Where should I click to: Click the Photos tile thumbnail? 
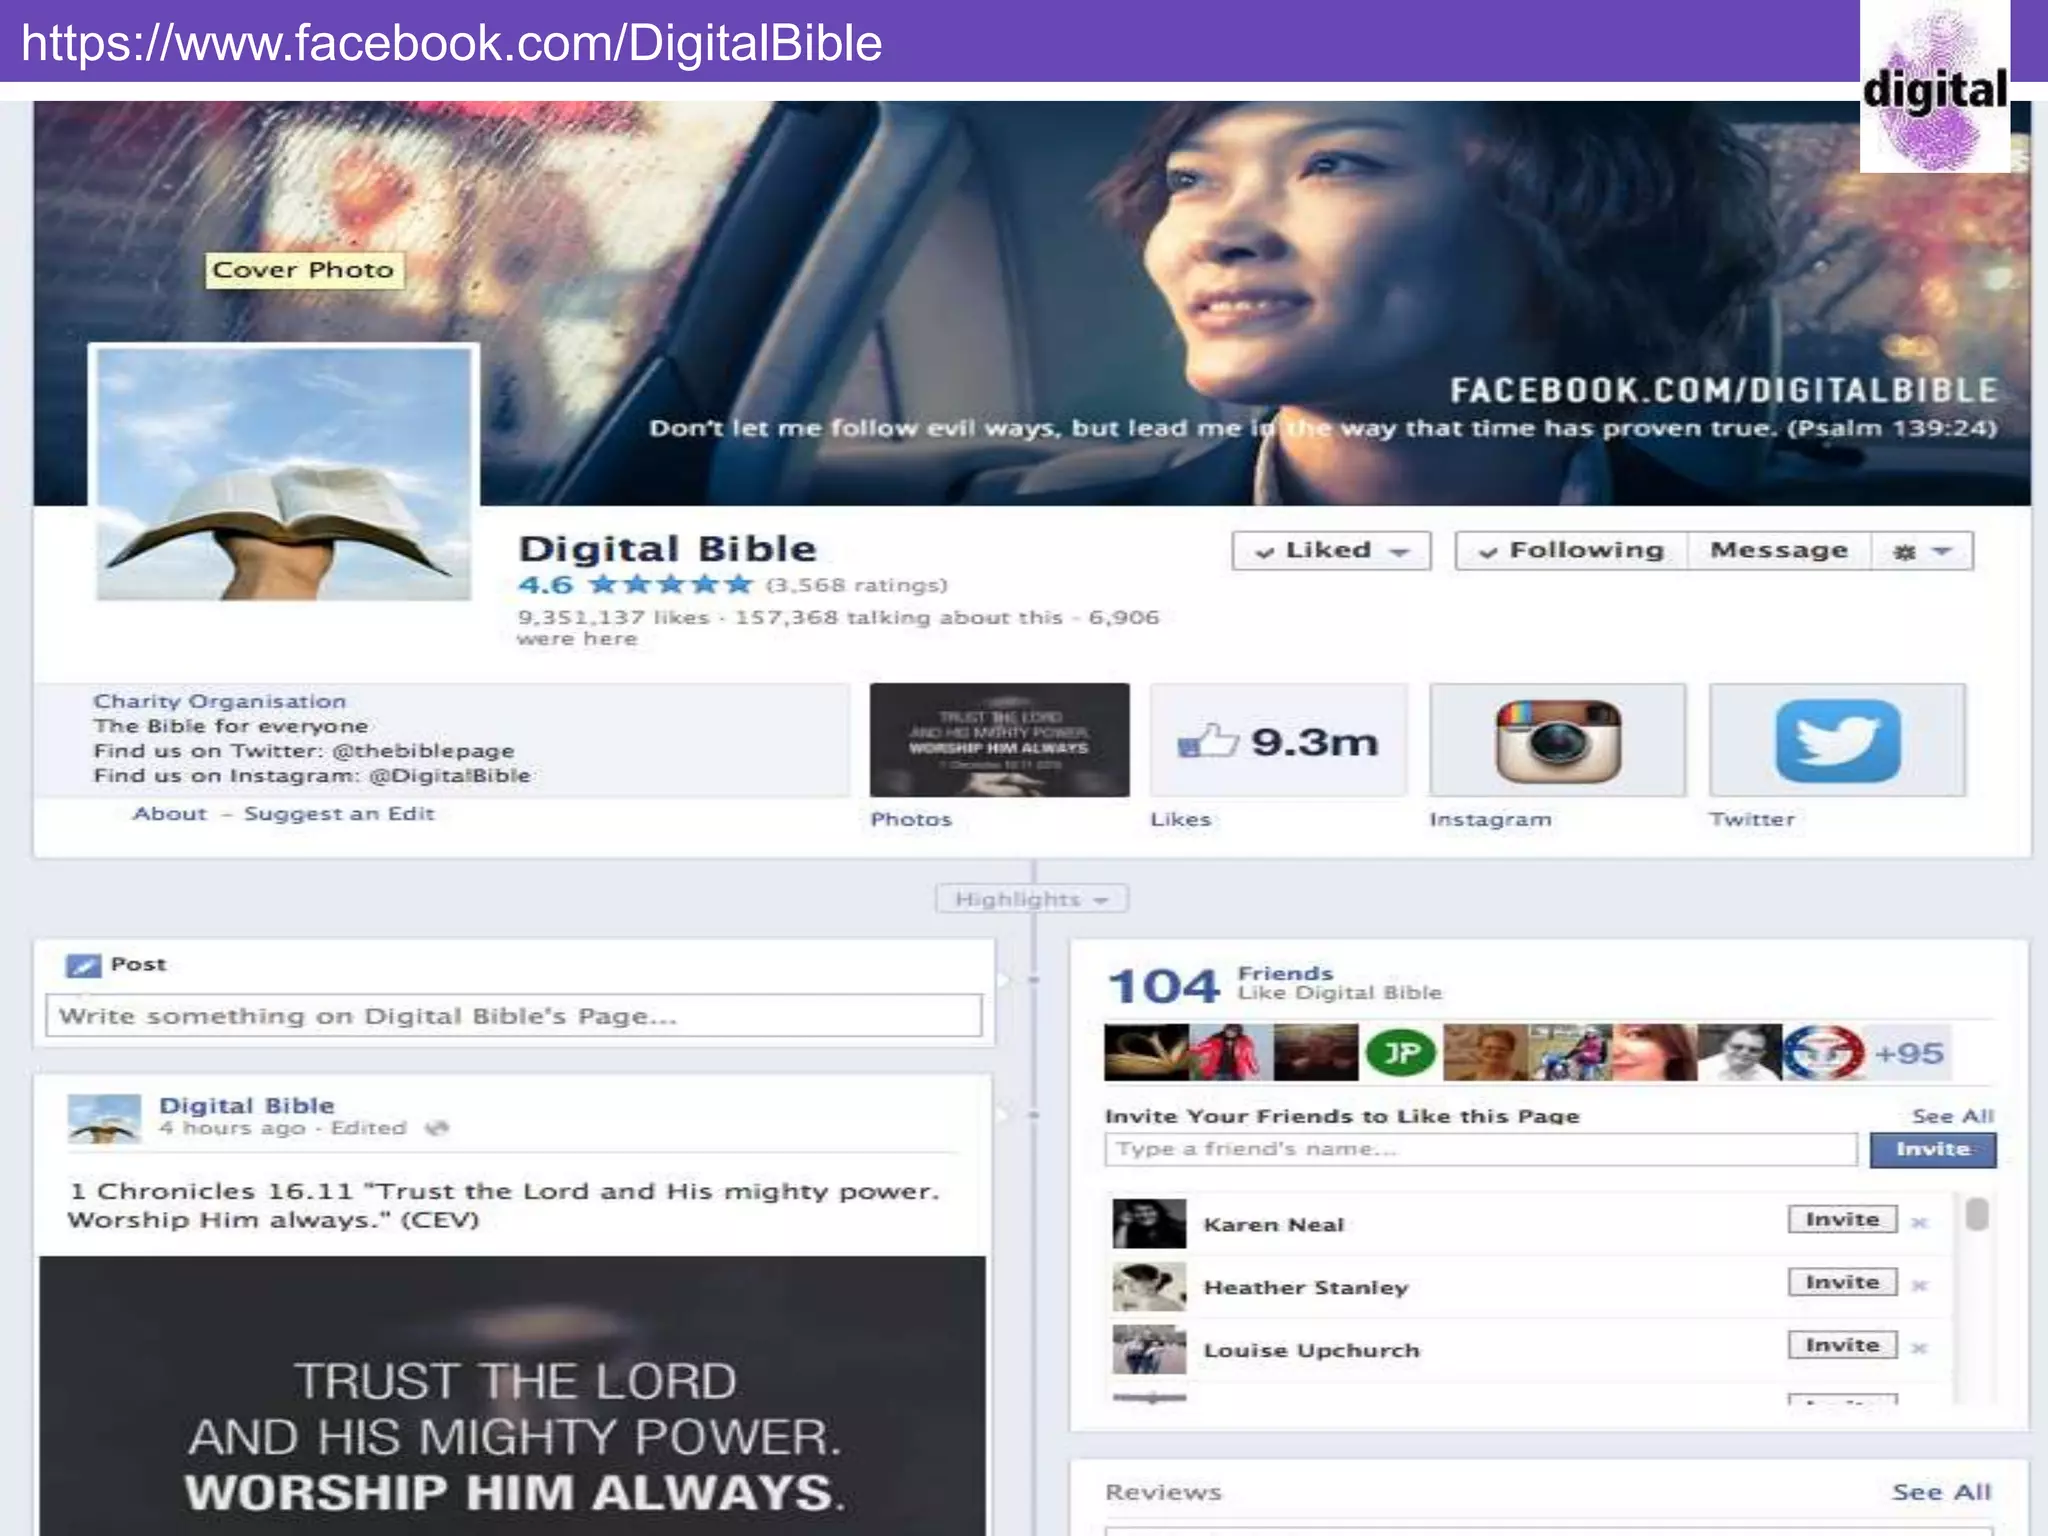tap(999, 740)
